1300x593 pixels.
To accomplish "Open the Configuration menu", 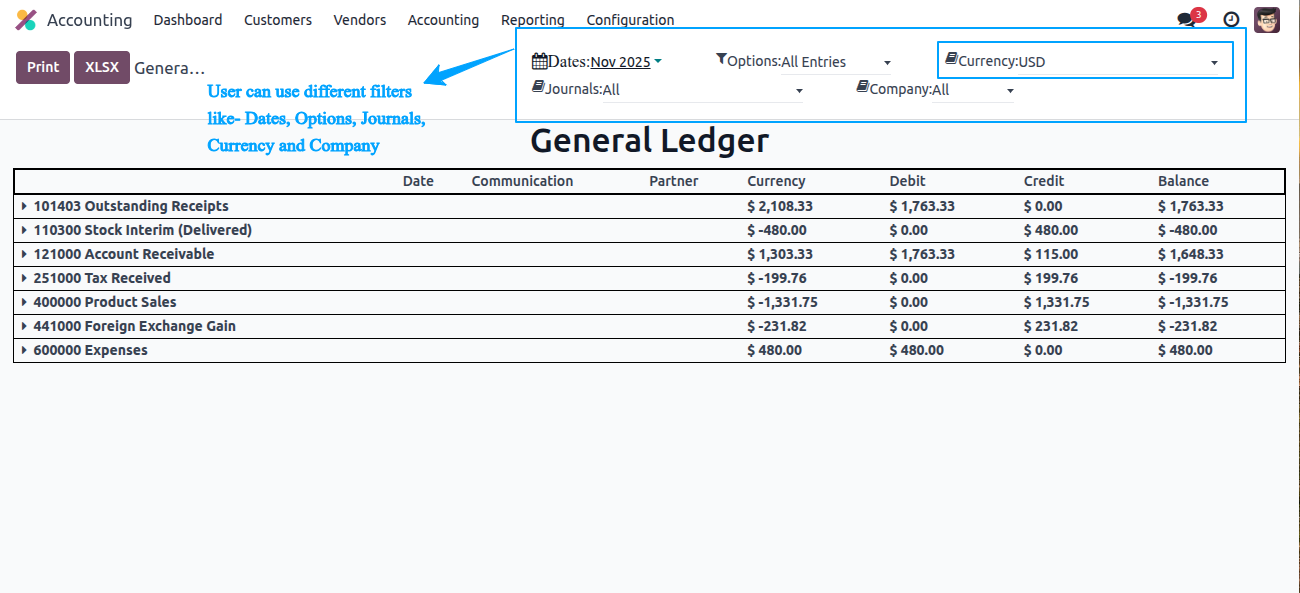I will coord(630,20).
